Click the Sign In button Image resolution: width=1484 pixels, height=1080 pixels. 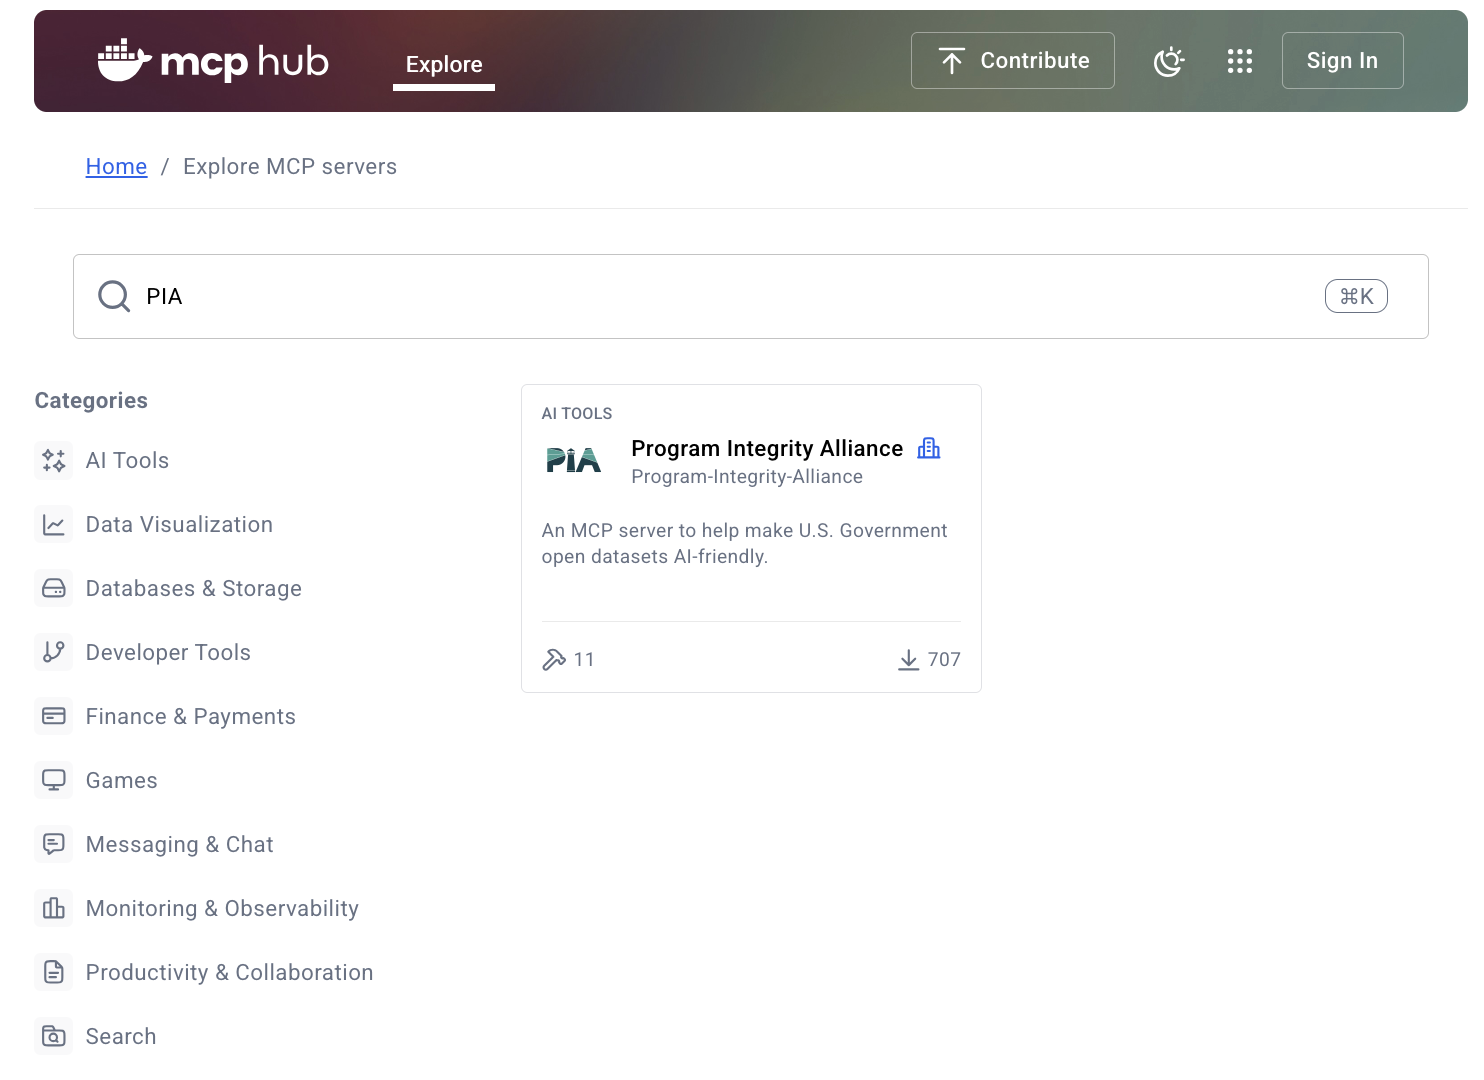pos(1342,61)
